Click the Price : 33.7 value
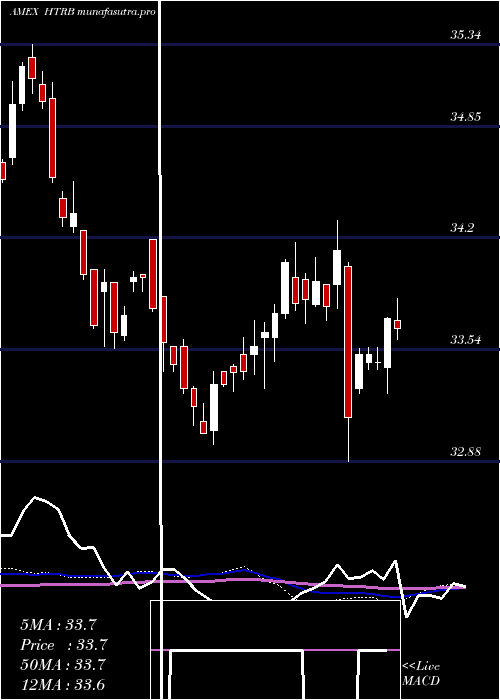The width and height of the screenshot is (500, 700). [x=64, y=645]
